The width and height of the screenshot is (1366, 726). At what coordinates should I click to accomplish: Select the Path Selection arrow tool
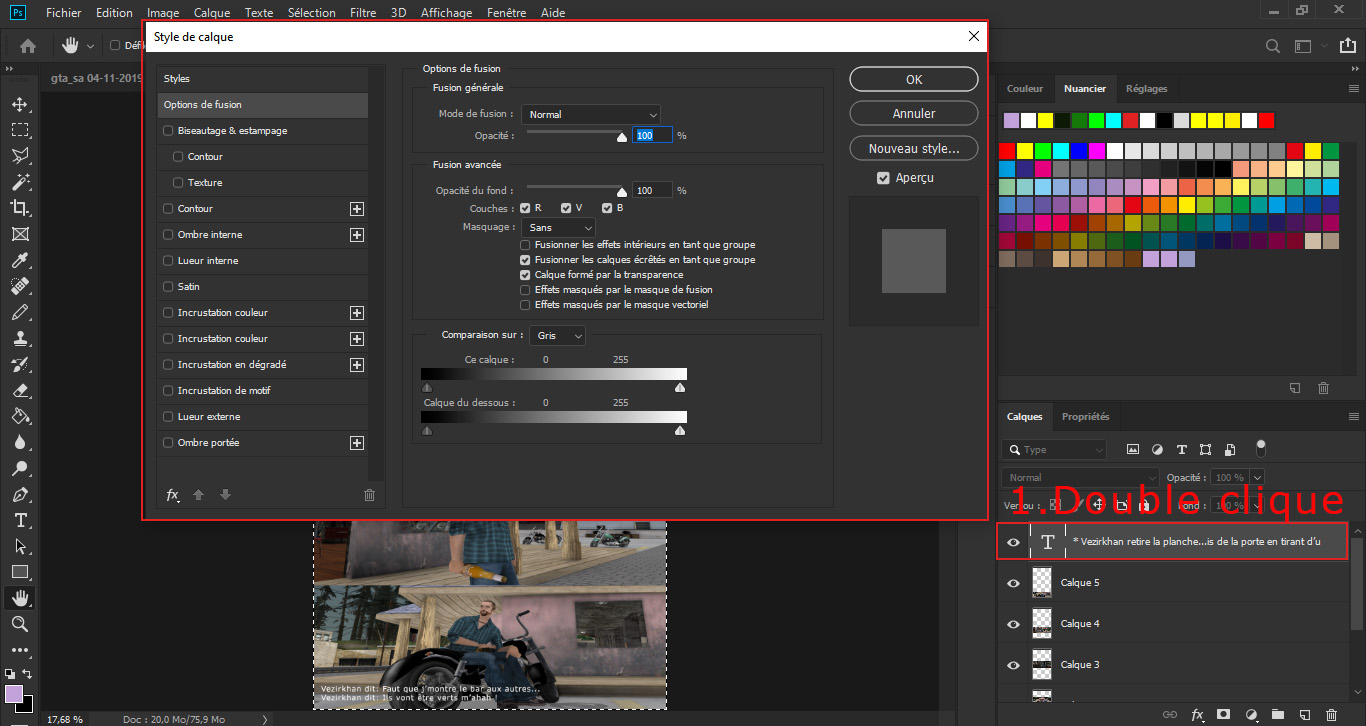19,546
